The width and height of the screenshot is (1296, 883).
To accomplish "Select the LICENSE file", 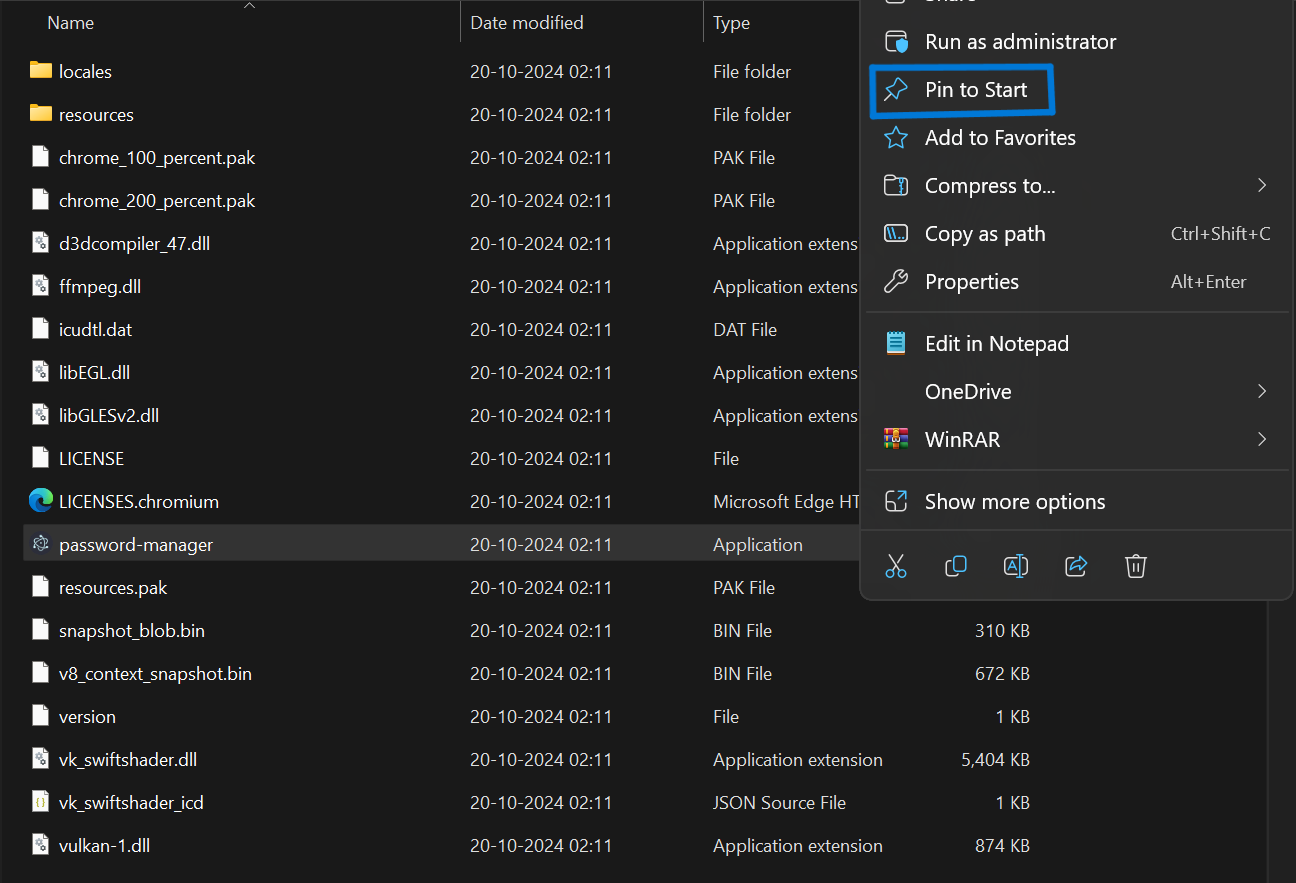I will [91, 459].
